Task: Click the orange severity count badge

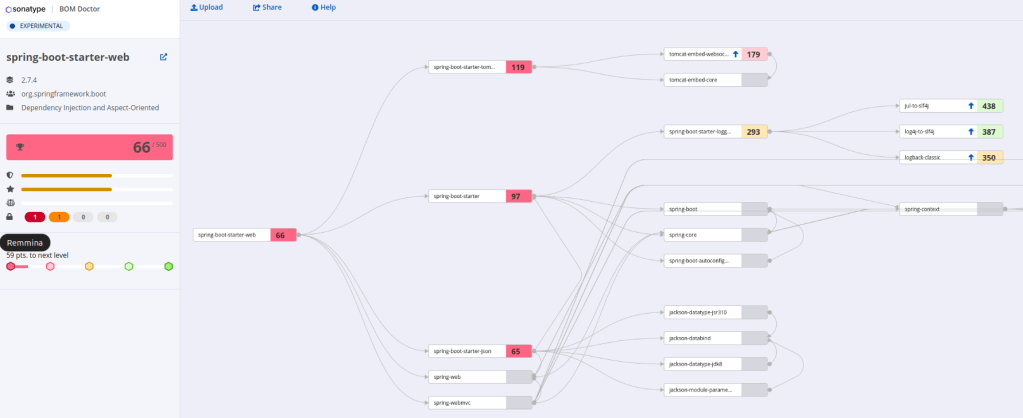Action: click(58, 216)
